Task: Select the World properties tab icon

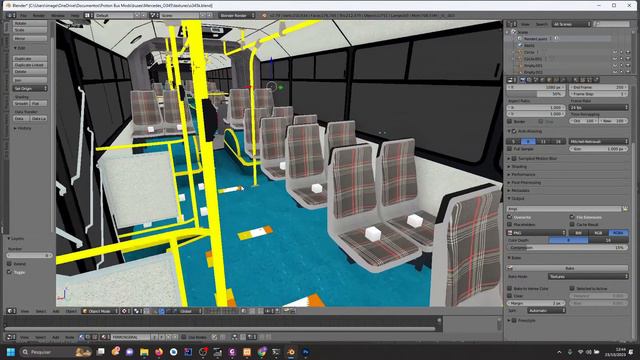Action: click(x=543, y=80)
